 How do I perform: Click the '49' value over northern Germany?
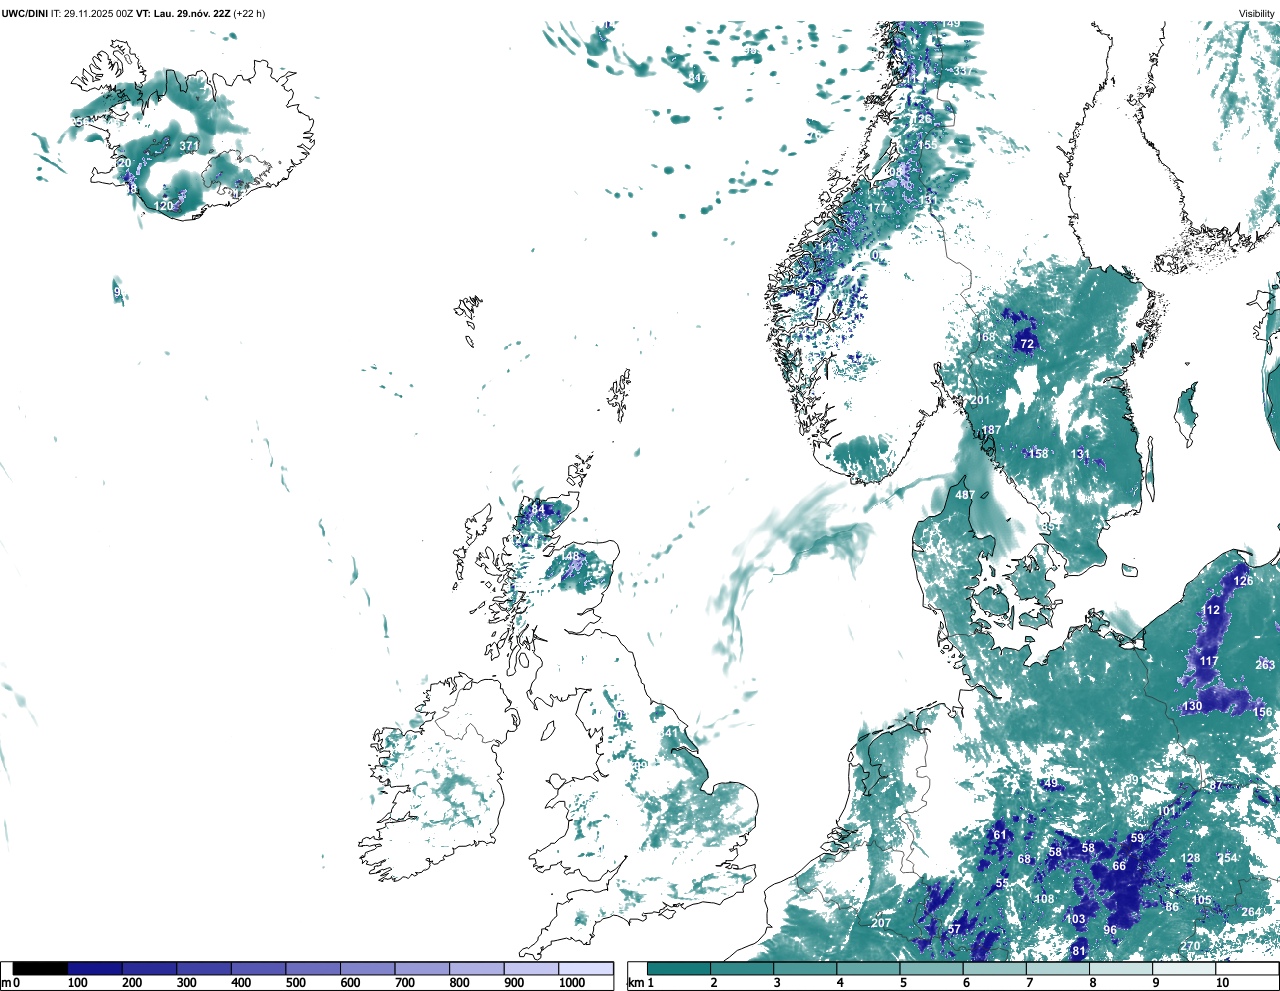(1051, 784)
